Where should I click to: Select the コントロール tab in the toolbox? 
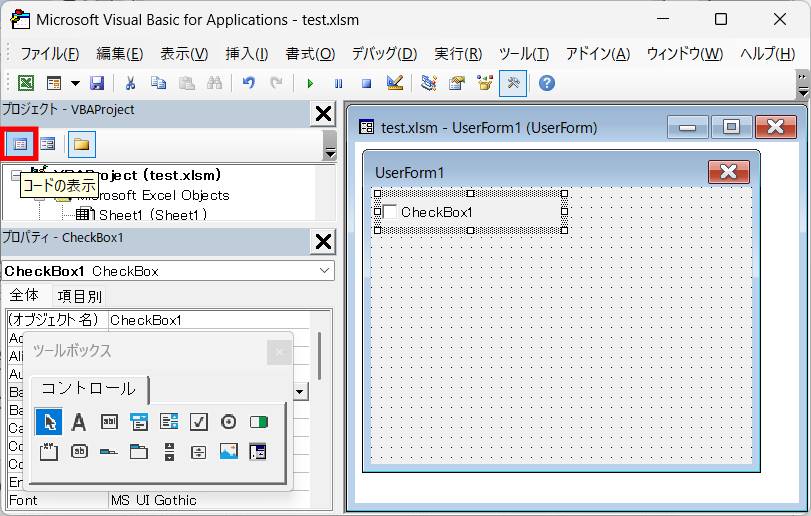click(89, 389)
